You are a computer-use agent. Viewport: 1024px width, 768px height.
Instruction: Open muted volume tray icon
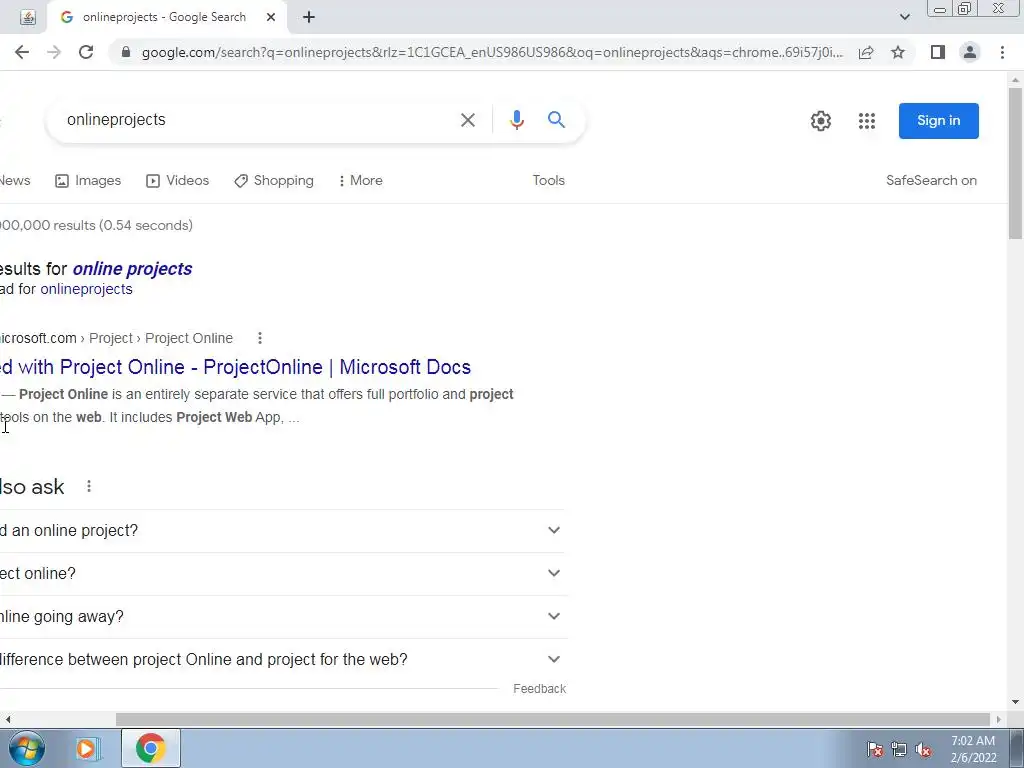pos(923,750)
